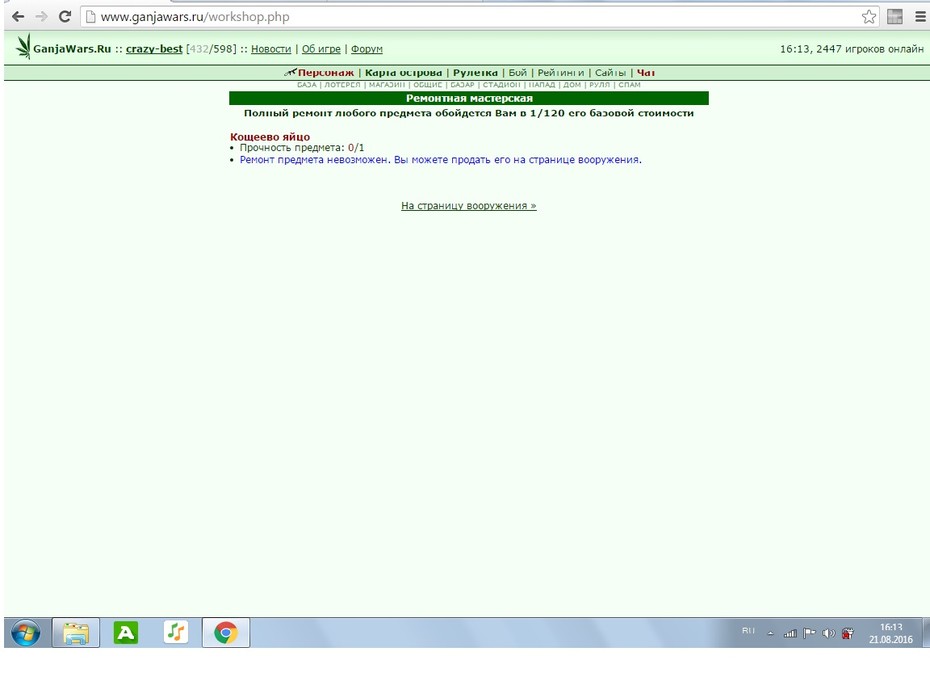
Task: Open Windows Explorer from the taskbar
Action: 76,633
